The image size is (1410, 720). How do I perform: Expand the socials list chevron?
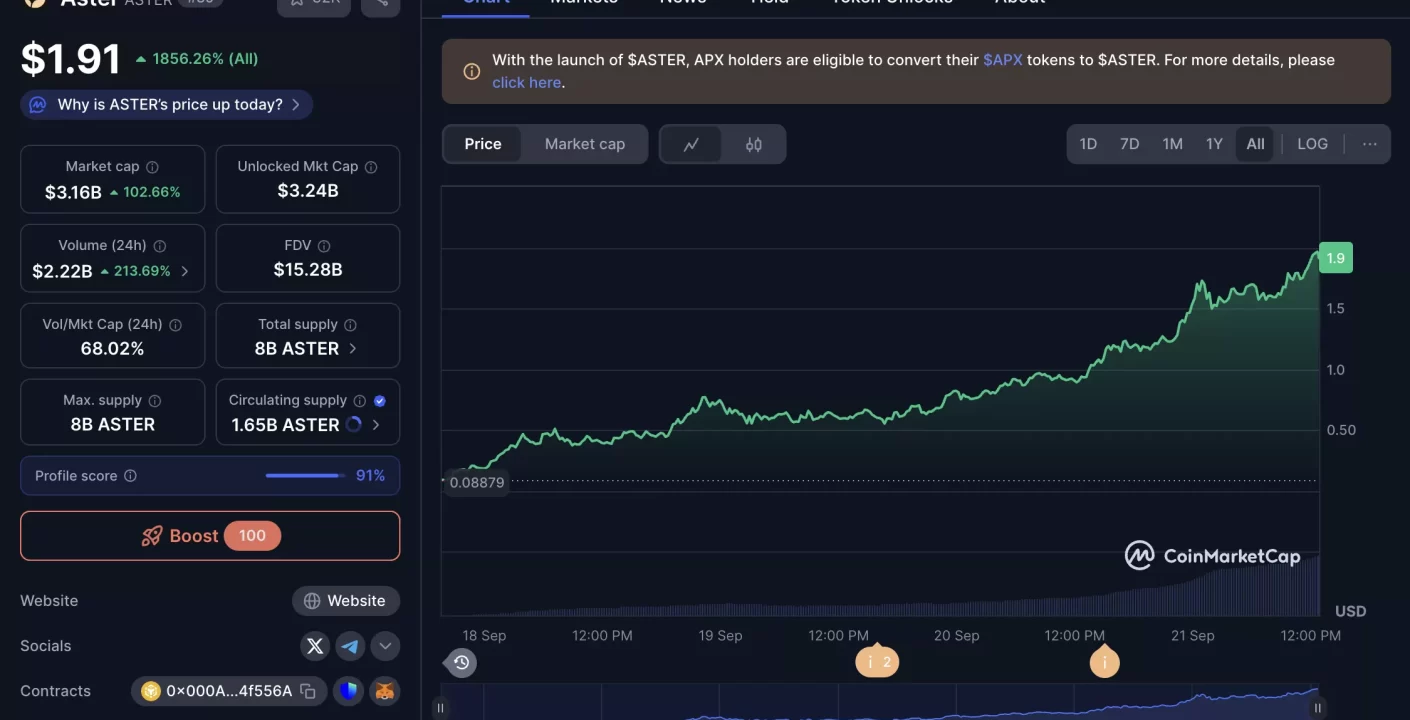click(x=385, y=645)
